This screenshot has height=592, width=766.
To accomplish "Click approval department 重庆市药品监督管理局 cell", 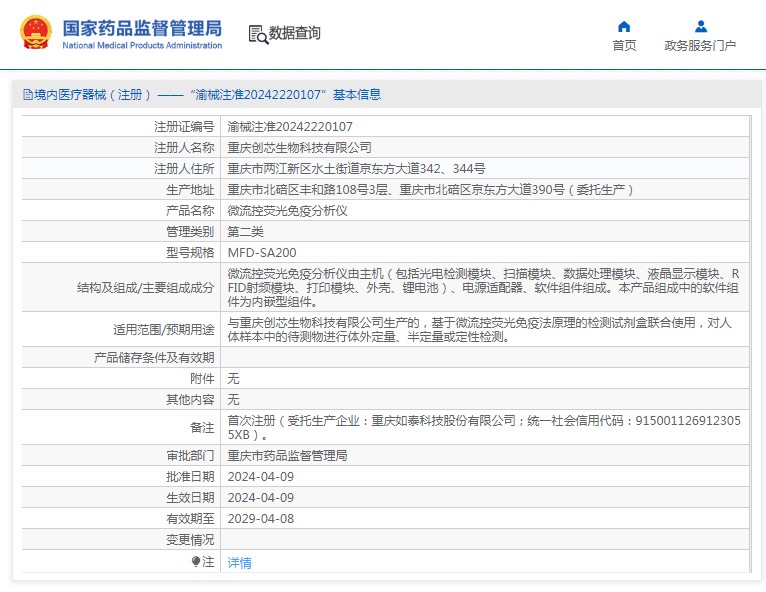I will click(x=287, y=455).
